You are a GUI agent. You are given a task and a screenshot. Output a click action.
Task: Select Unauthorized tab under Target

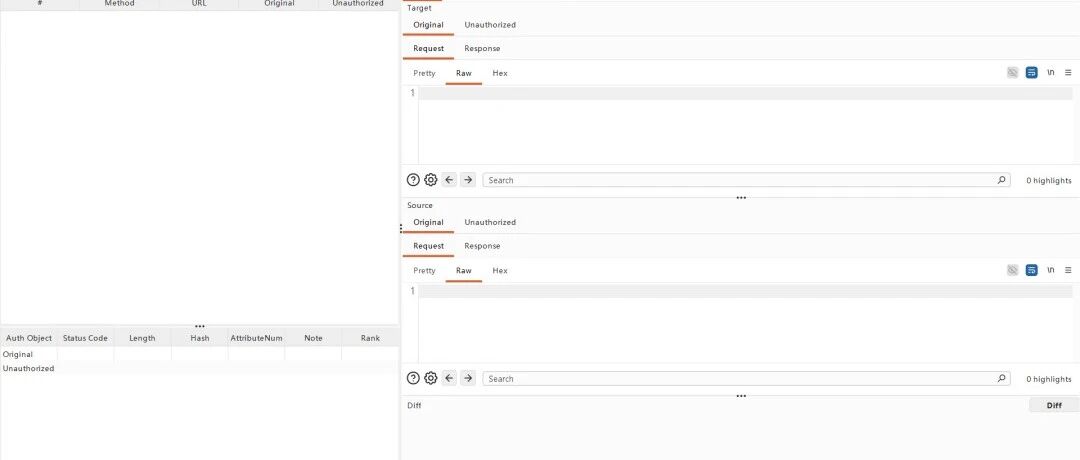point(490,25)
